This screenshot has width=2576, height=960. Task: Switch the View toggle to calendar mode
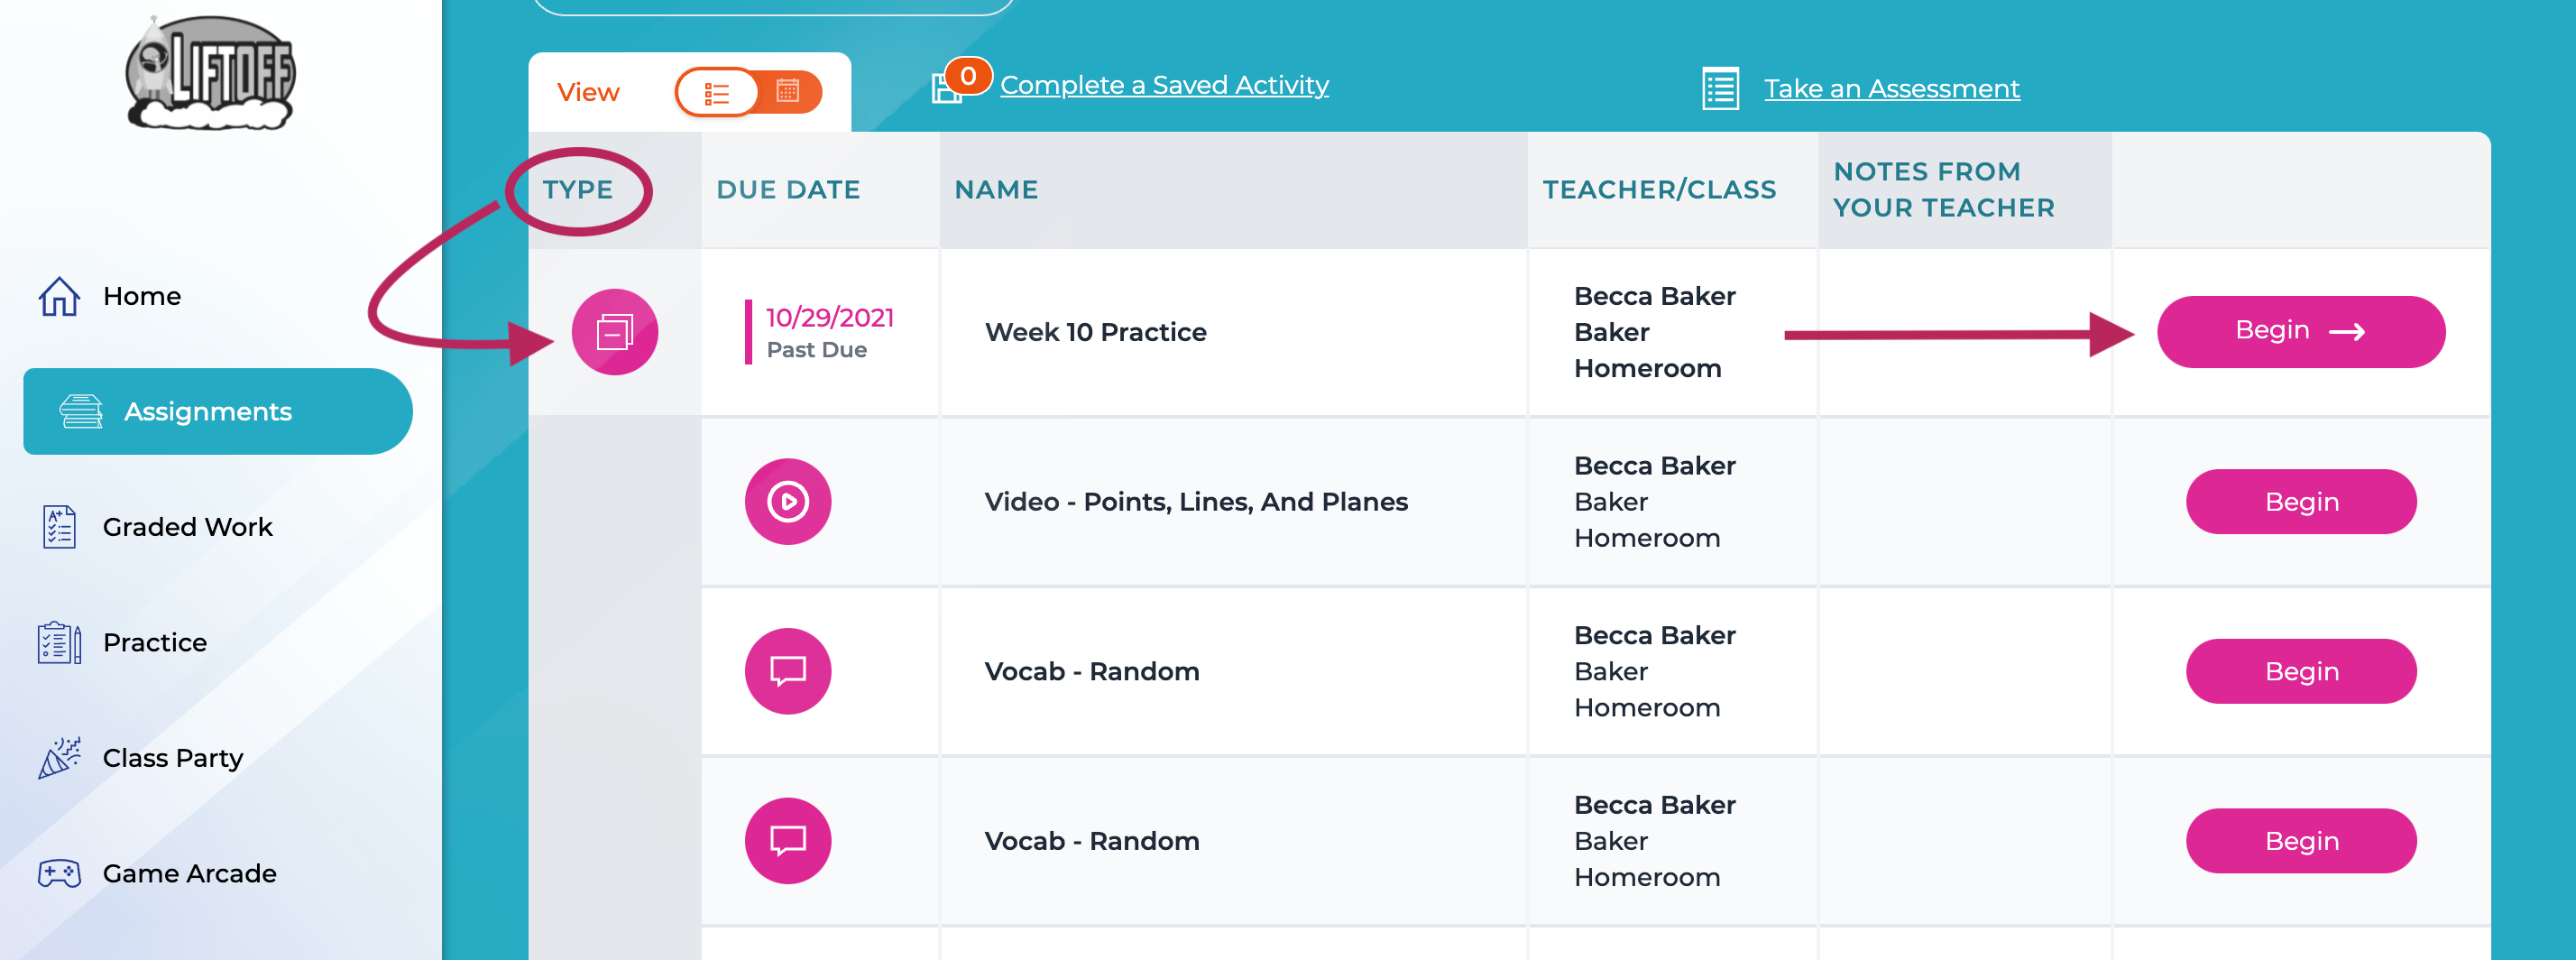click(x=788, y=92)
